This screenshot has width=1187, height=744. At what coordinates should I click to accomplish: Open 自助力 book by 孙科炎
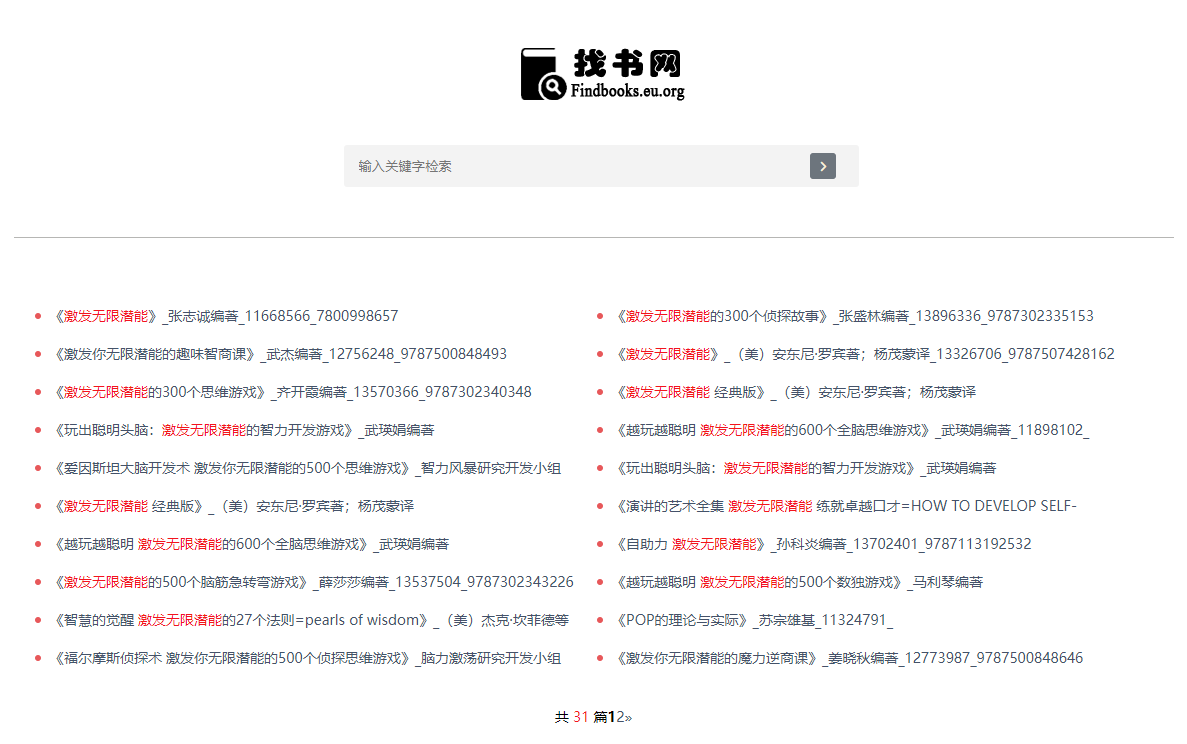[824, 544]
